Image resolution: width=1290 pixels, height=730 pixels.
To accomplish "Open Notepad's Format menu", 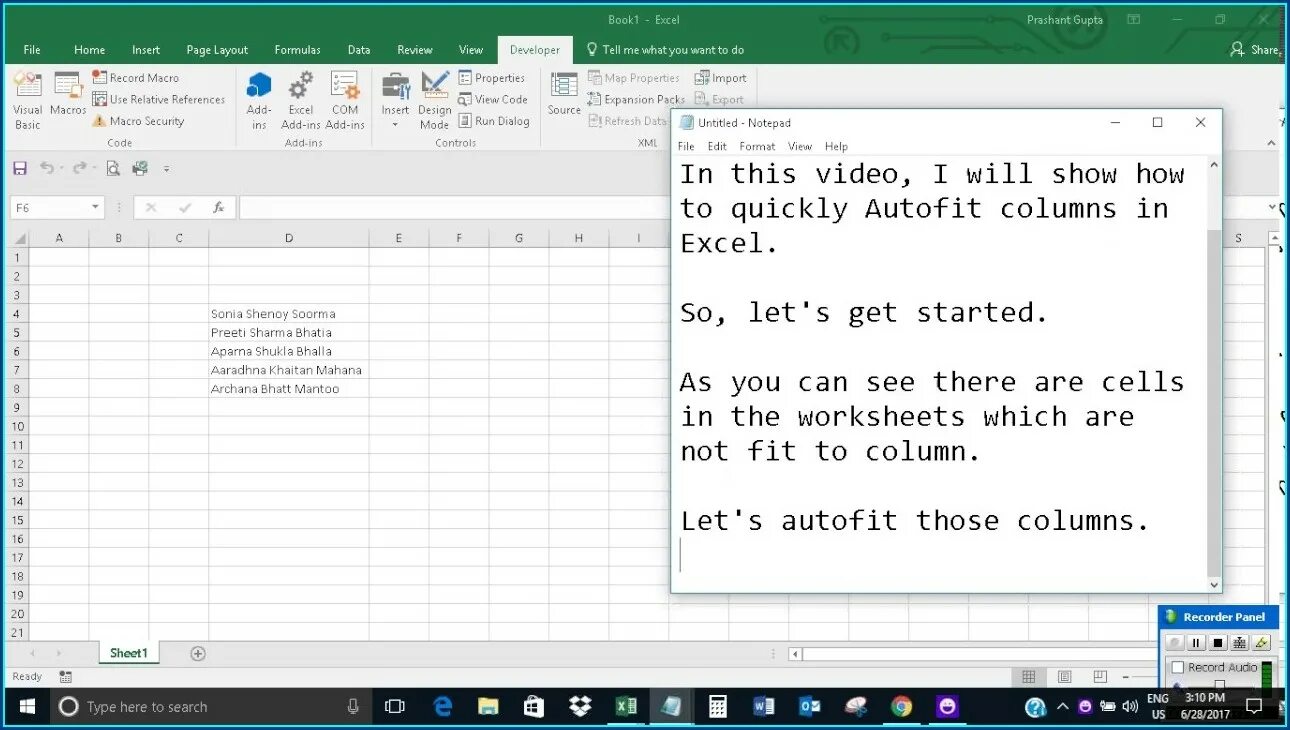I will [757, 146].
